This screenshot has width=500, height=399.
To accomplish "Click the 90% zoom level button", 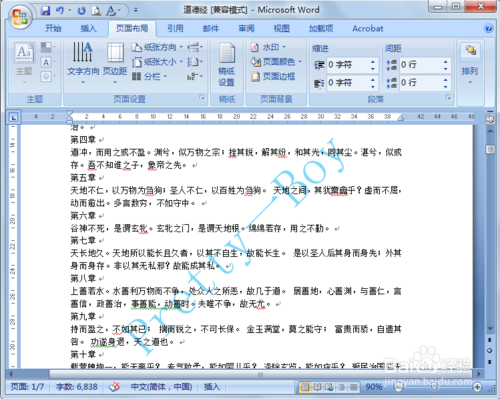I will (374, 387).
